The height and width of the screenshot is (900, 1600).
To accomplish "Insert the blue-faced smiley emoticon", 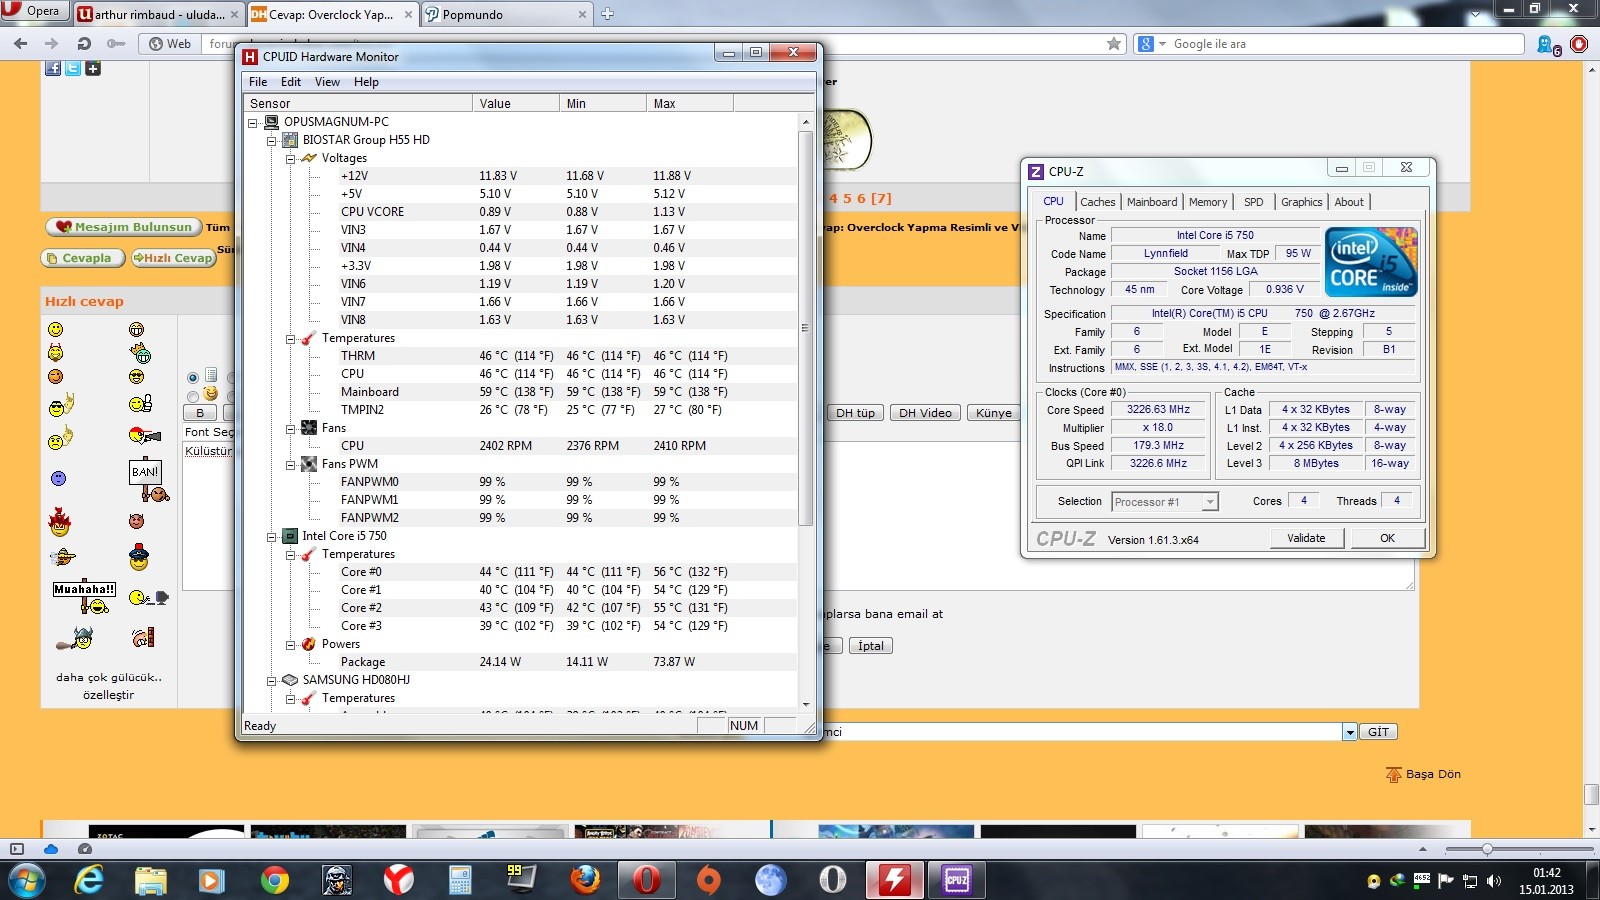I will (58, 479).
